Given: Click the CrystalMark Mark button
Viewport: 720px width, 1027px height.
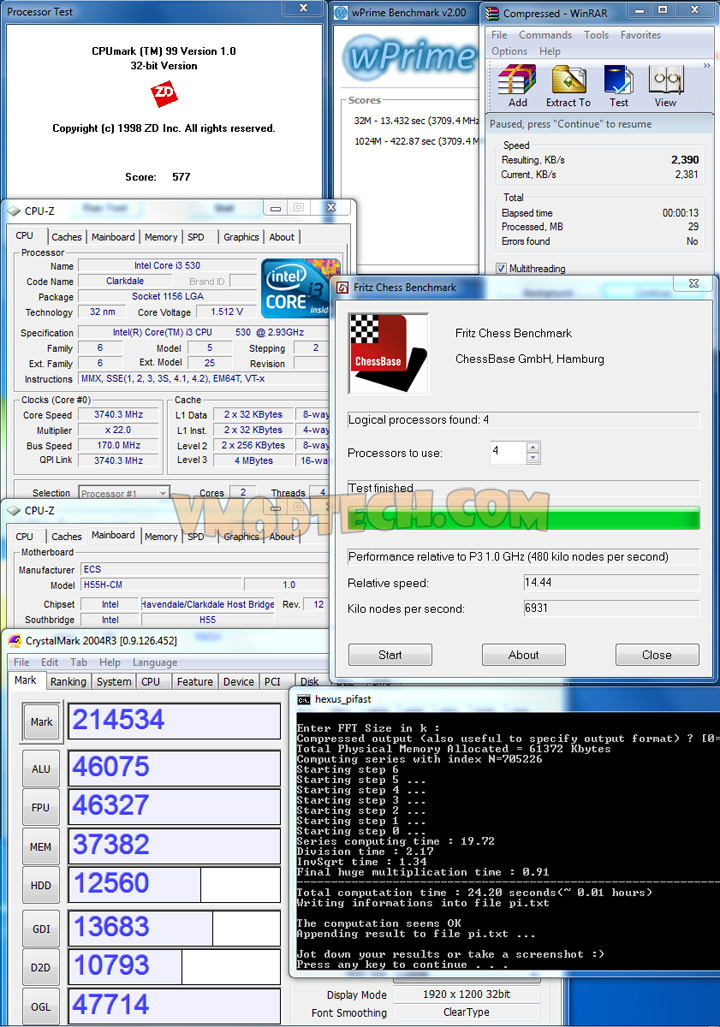Looking at the screenshot, I should [41, 722].
